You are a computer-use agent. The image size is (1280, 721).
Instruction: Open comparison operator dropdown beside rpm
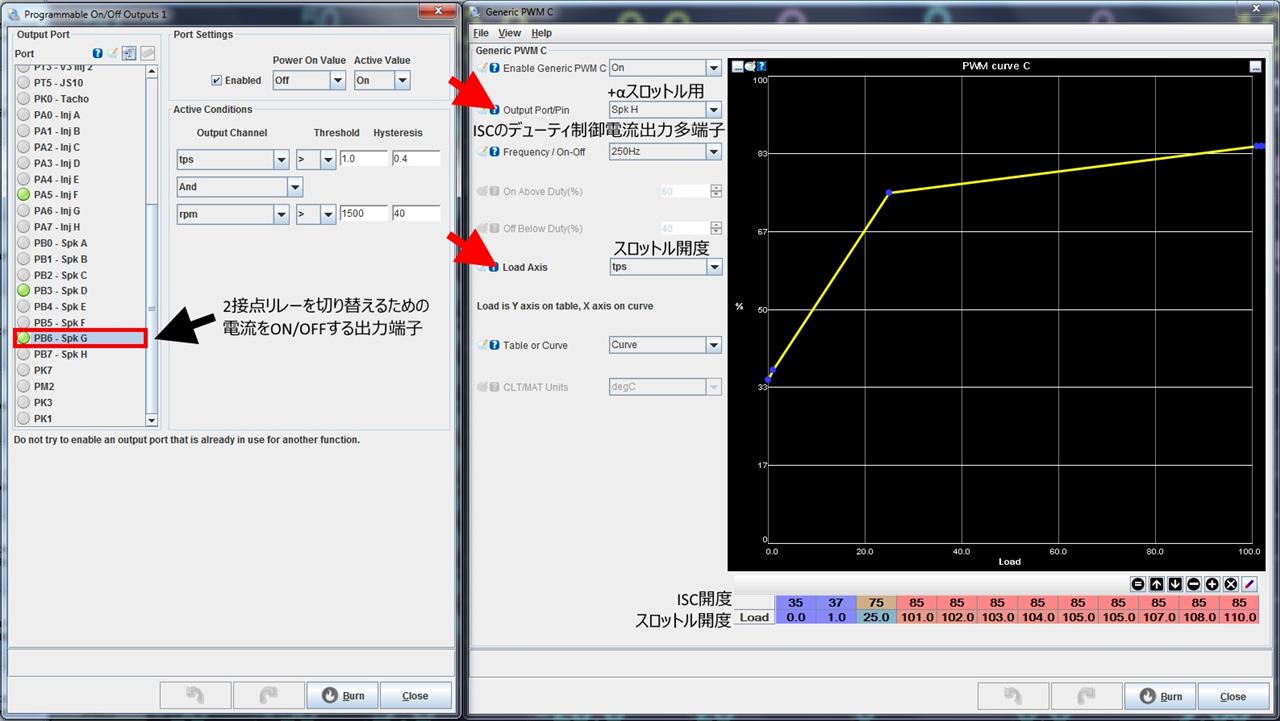tap(315, 213)
